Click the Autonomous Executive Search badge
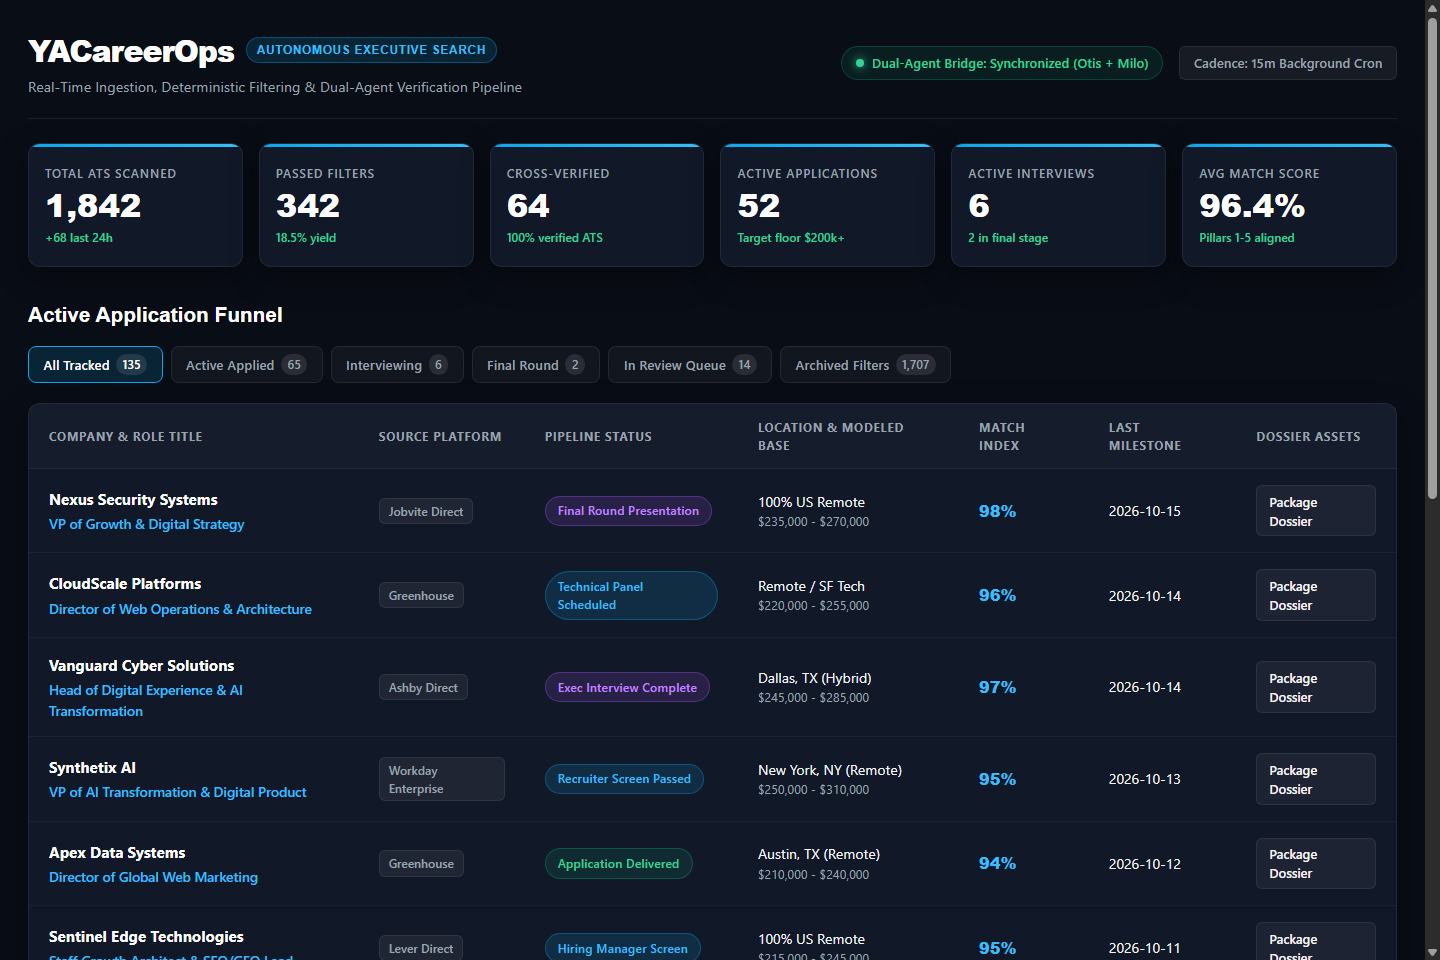 [371, 50]
